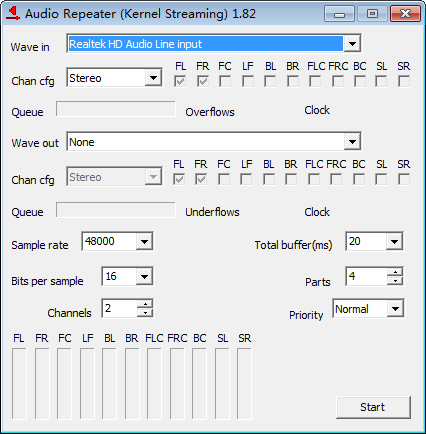
Task: Click the Wave in Queue progress bar
Action: [x=116, y=109]
